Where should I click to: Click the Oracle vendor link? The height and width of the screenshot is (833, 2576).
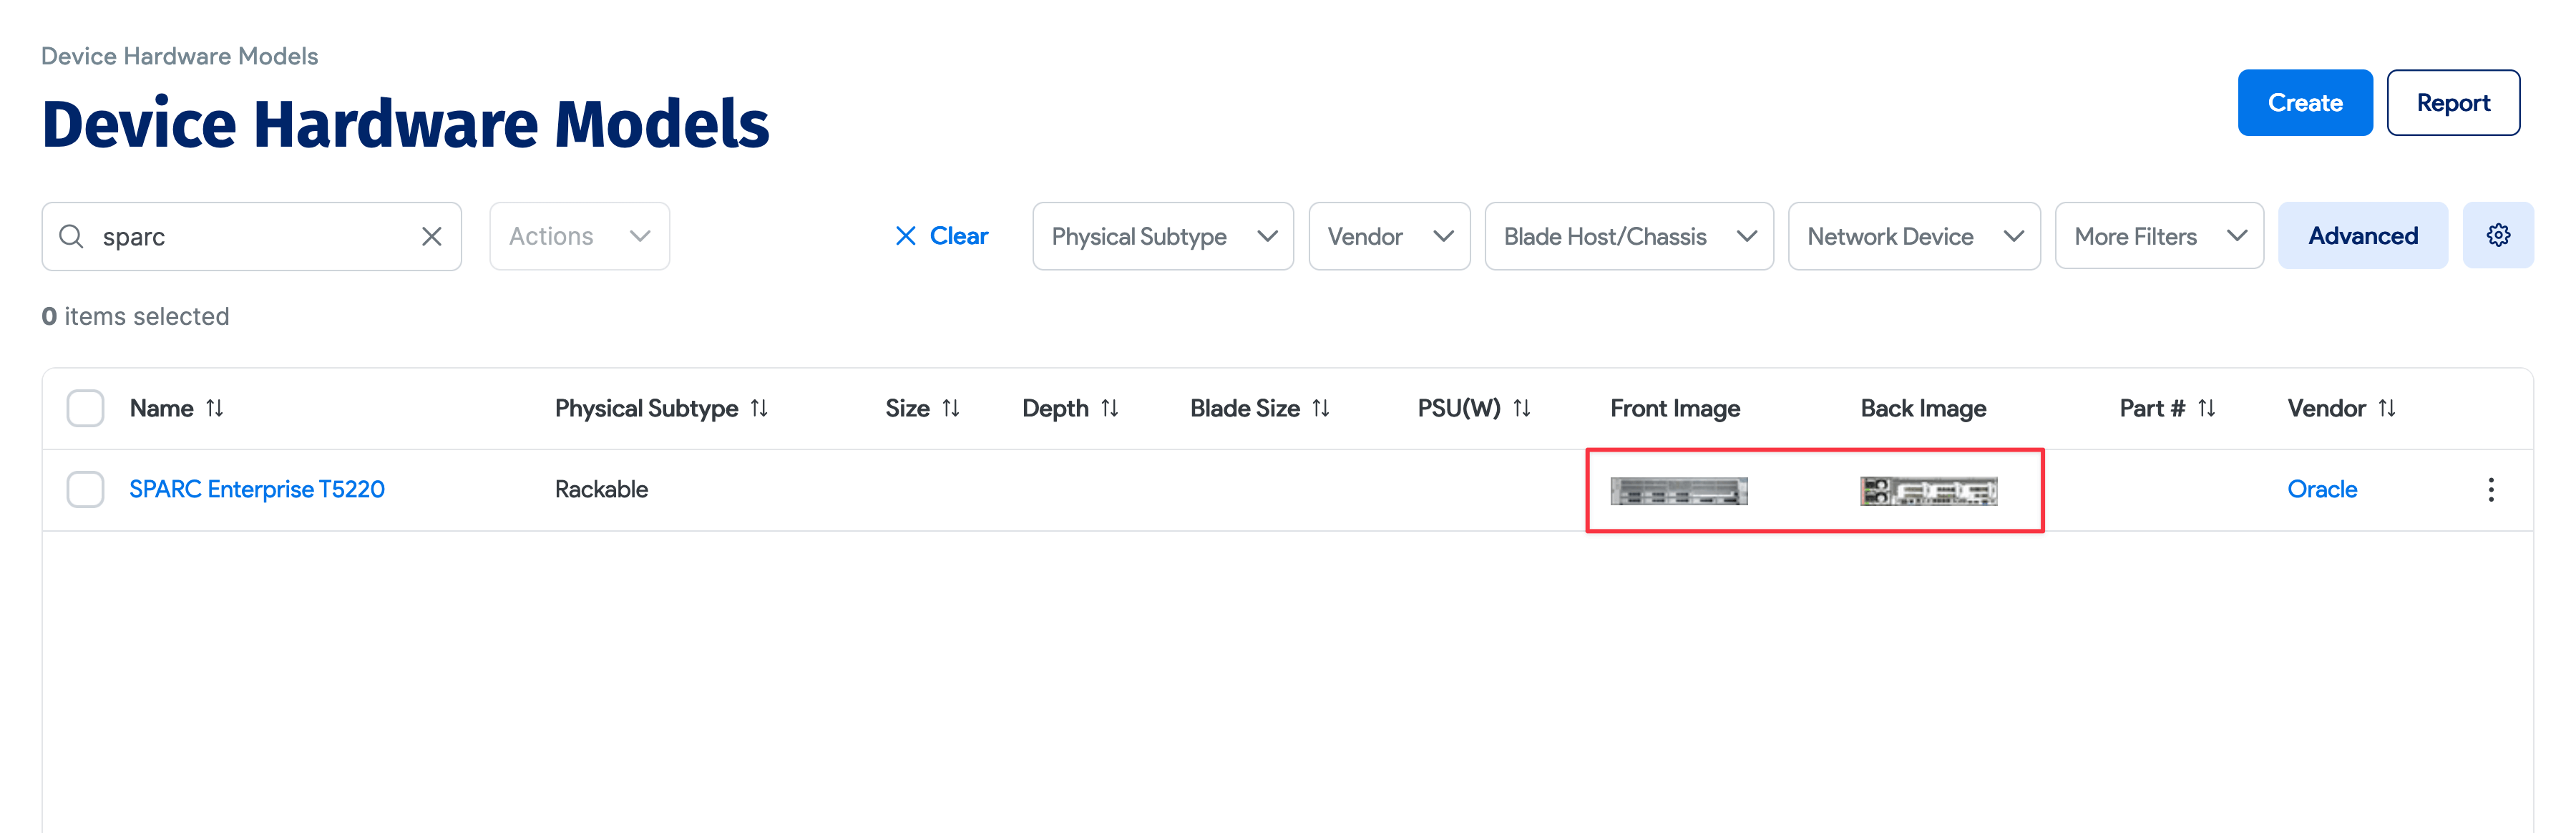2321,489
